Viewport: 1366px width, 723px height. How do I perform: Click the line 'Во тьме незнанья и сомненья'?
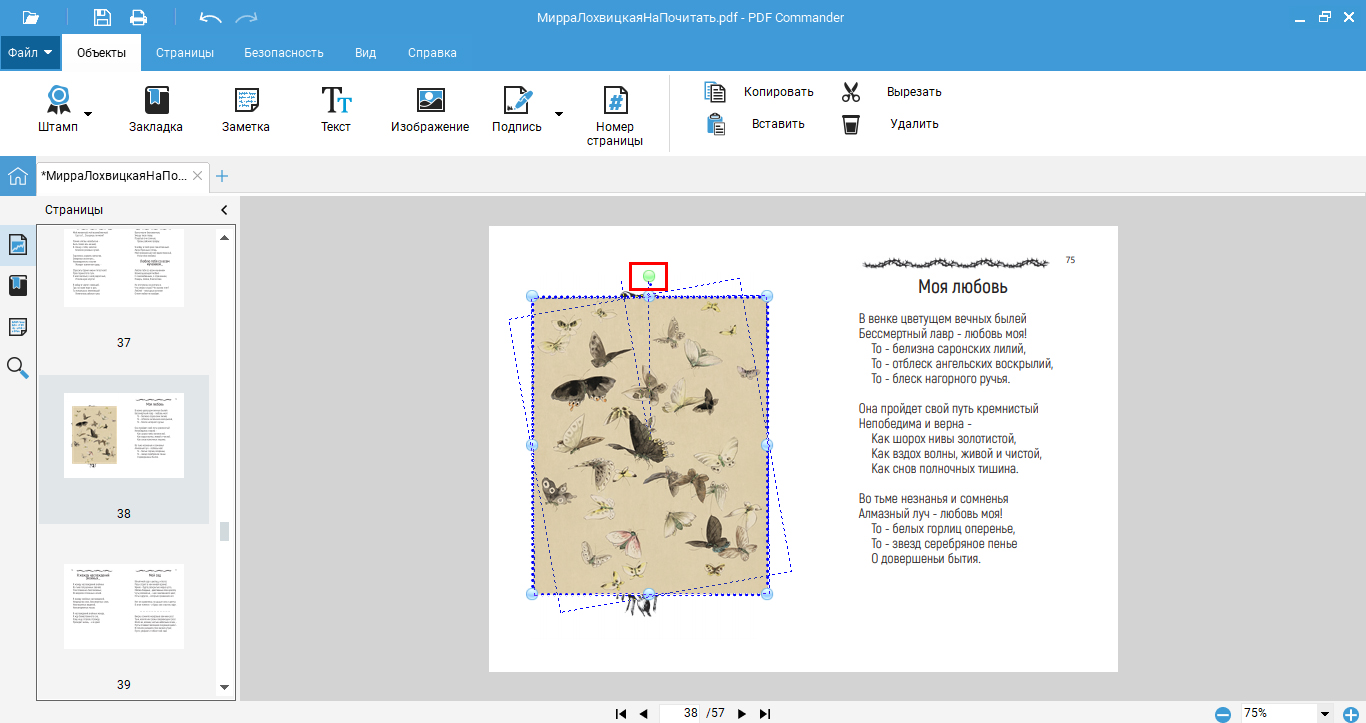[x=934, y=499]
